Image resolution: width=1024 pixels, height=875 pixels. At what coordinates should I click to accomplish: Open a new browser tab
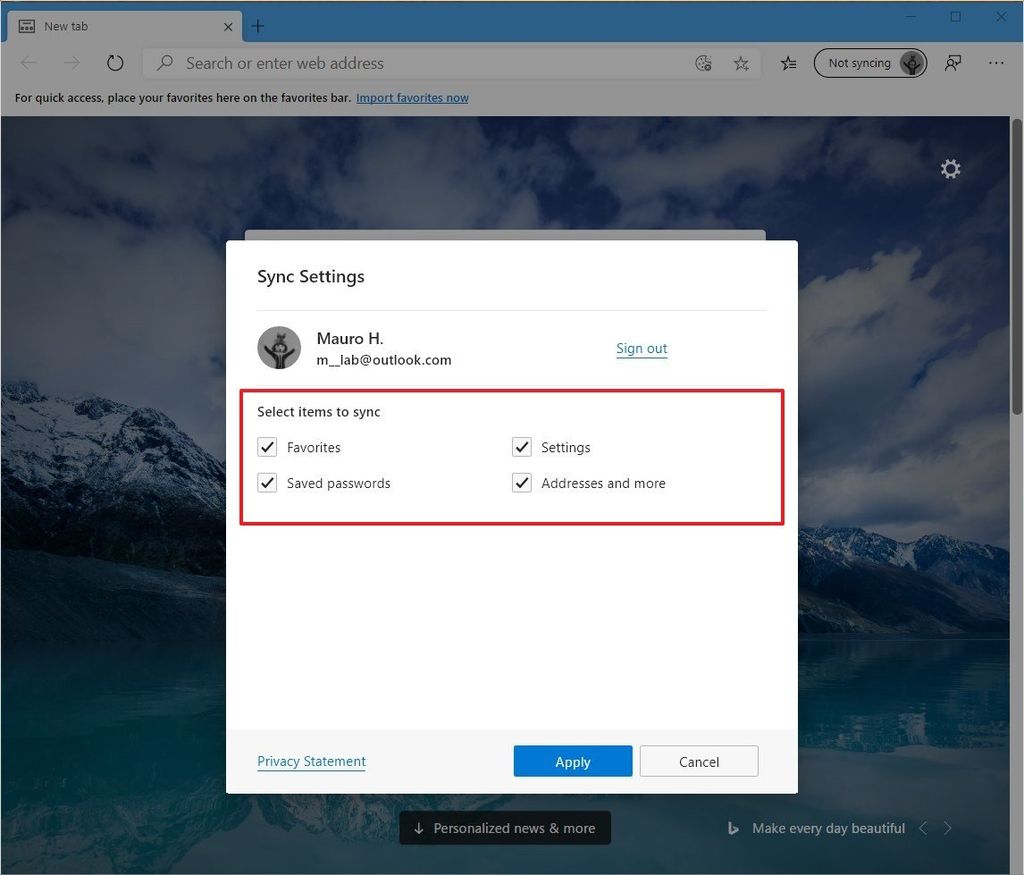[258, 26]
